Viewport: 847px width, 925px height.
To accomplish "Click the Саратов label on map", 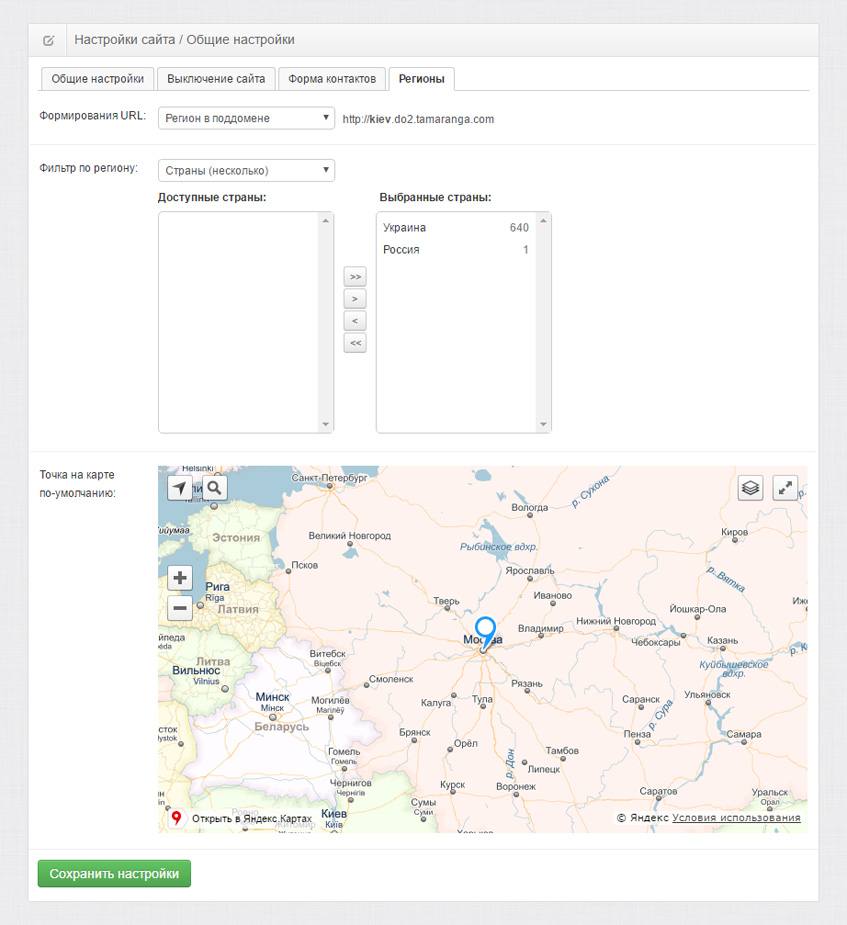I will click(x=658, y=791).
